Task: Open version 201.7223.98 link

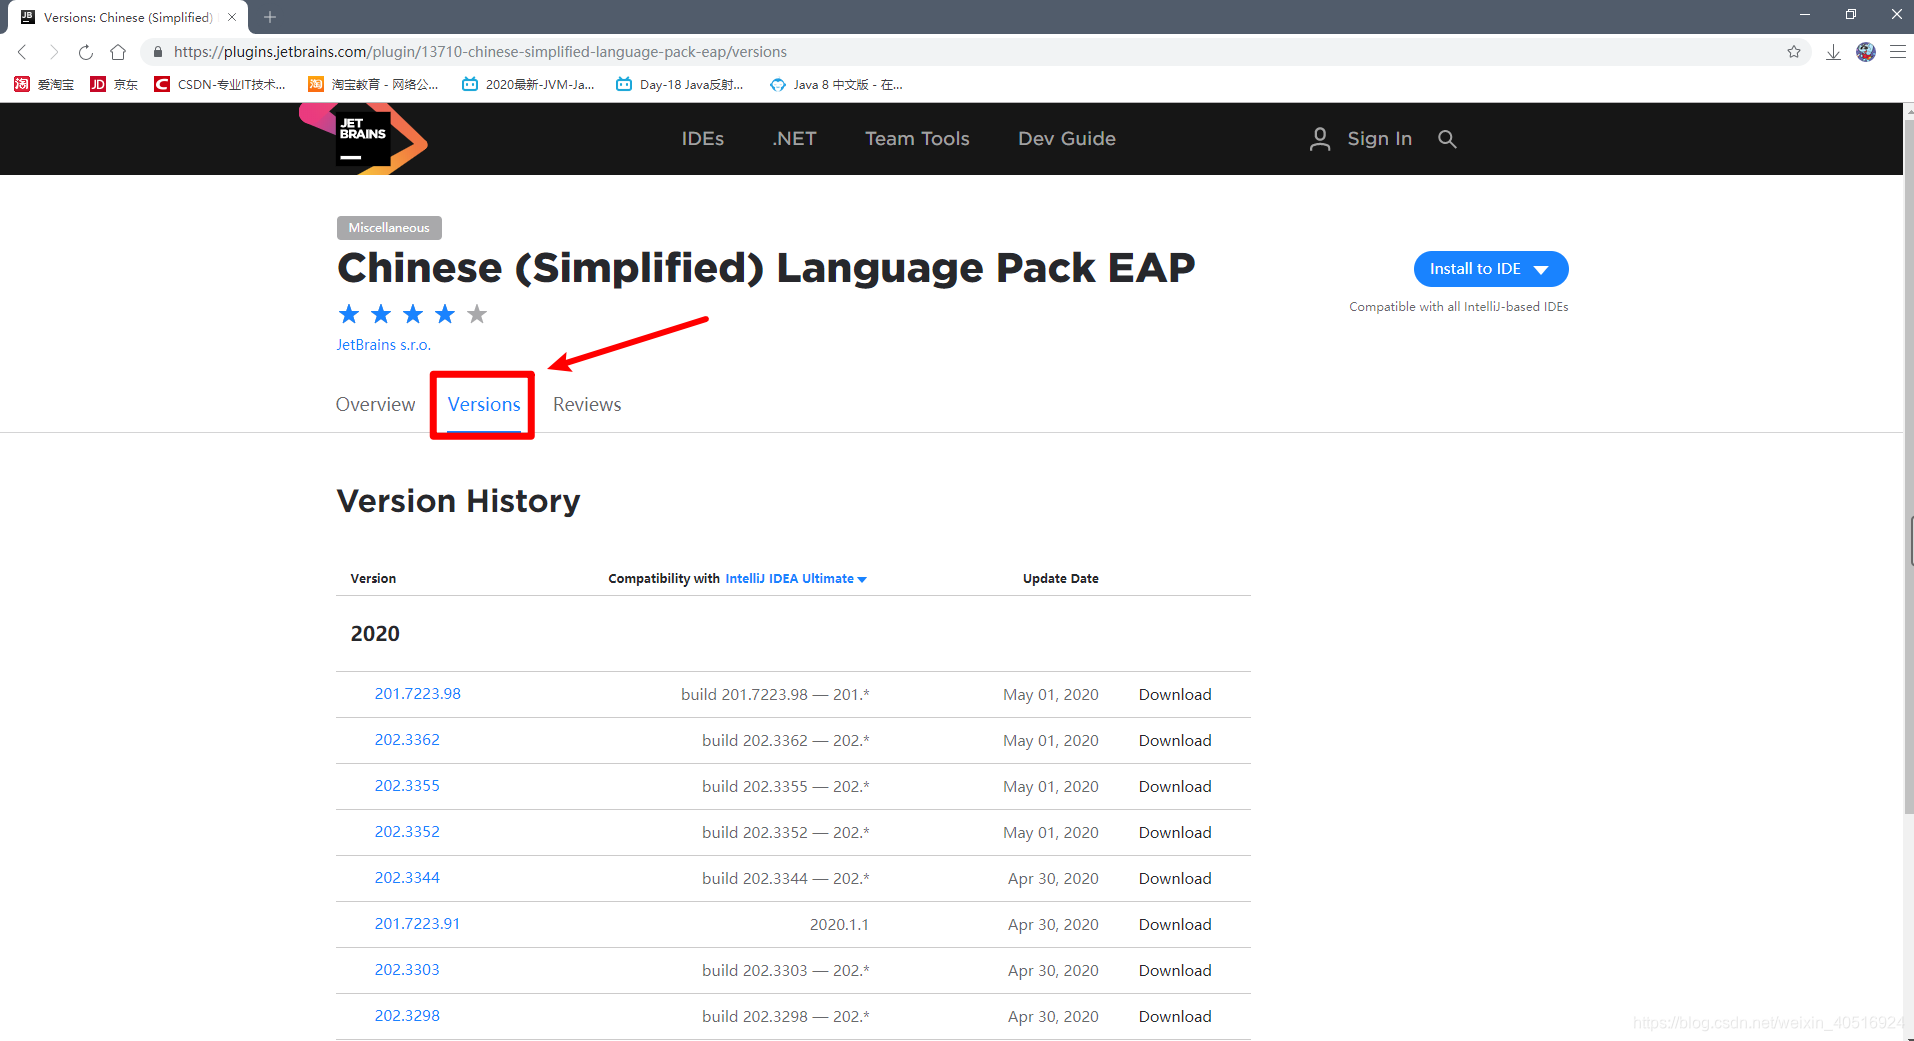Action: 418,694
